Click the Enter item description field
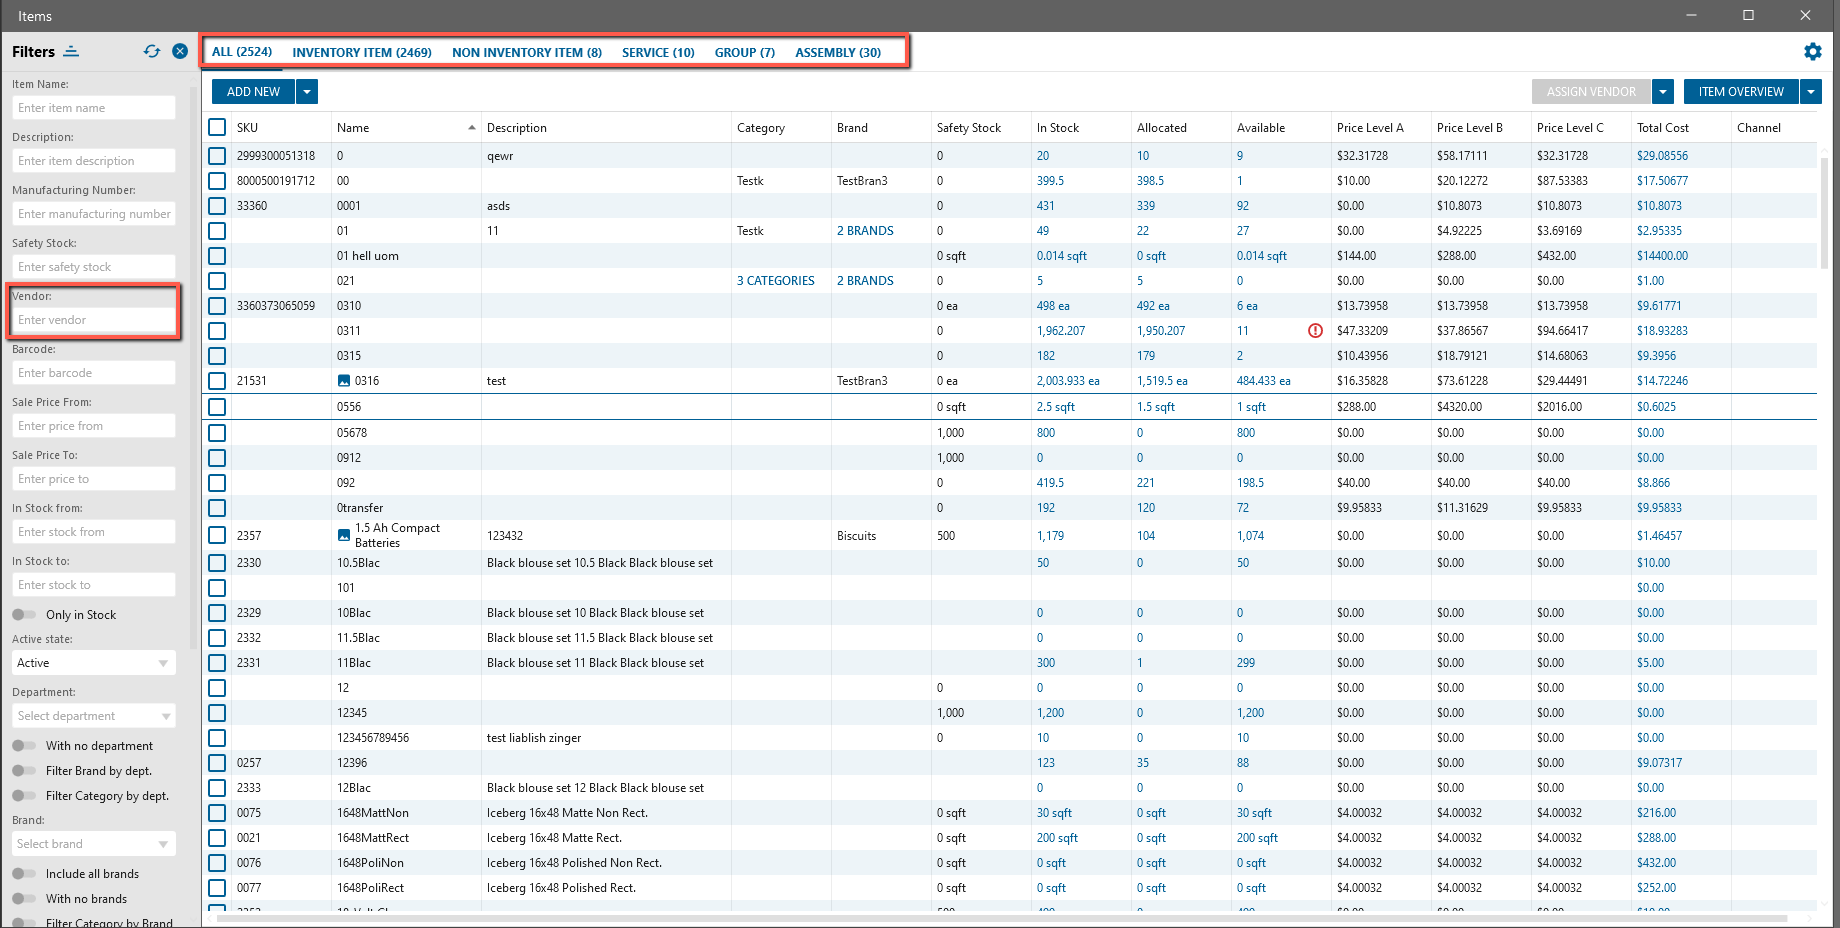Image resolution: width=1840 pixels, height=928 pixels. [x=96, y=161]
